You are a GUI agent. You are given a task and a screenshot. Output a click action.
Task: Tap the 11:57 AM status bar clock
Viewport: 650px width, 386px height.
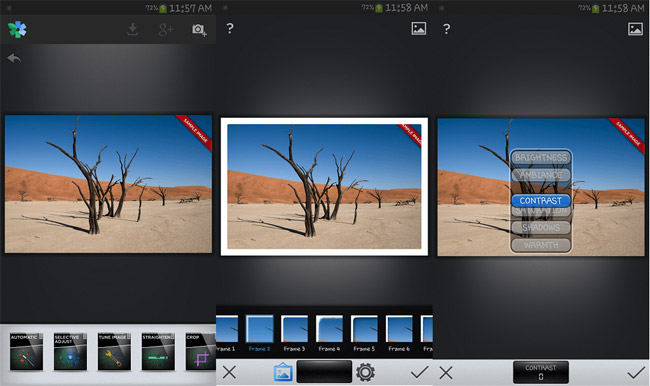(191, 8)
